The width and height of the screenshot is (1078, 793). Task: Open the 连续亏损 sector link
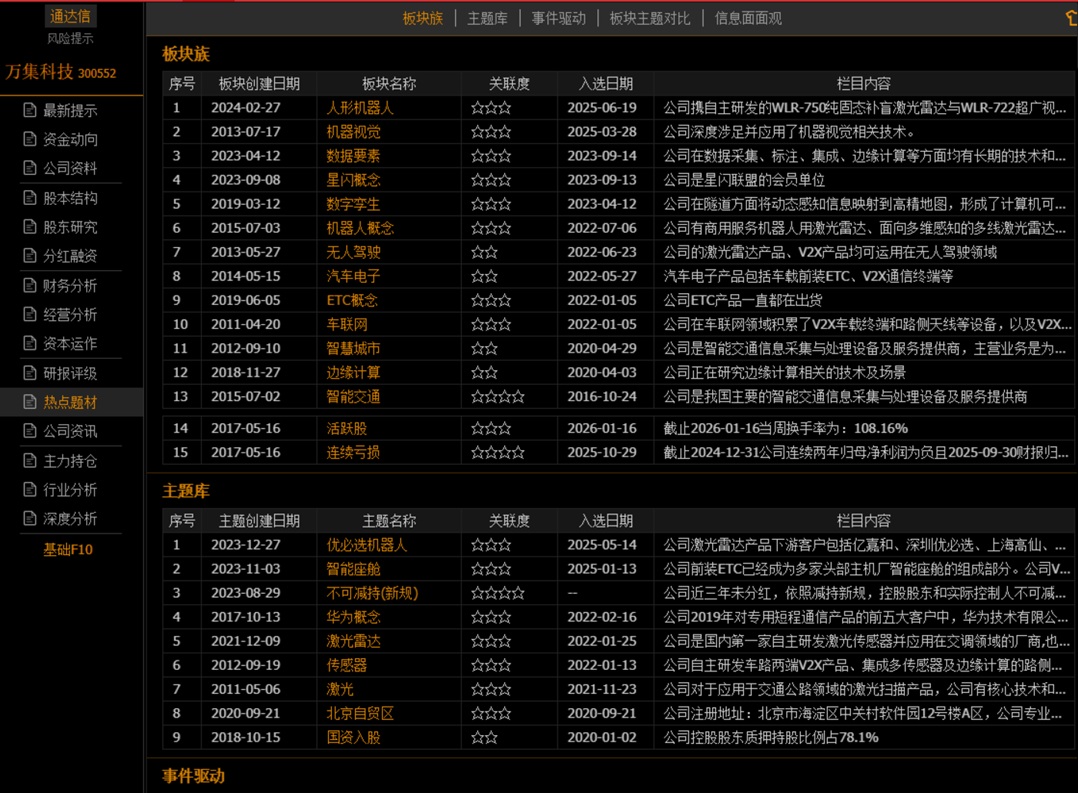pos(353,453)
